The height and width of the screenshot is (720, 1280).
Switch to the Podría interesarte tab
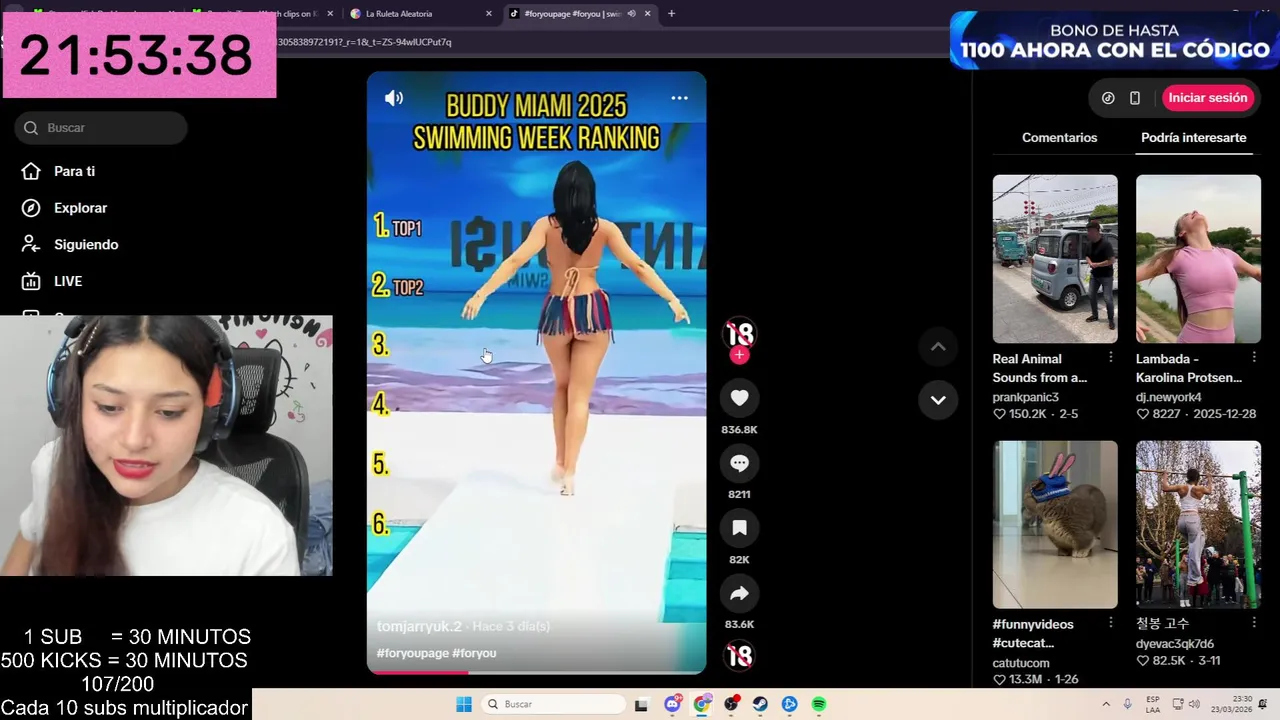tap(1193, 138)
